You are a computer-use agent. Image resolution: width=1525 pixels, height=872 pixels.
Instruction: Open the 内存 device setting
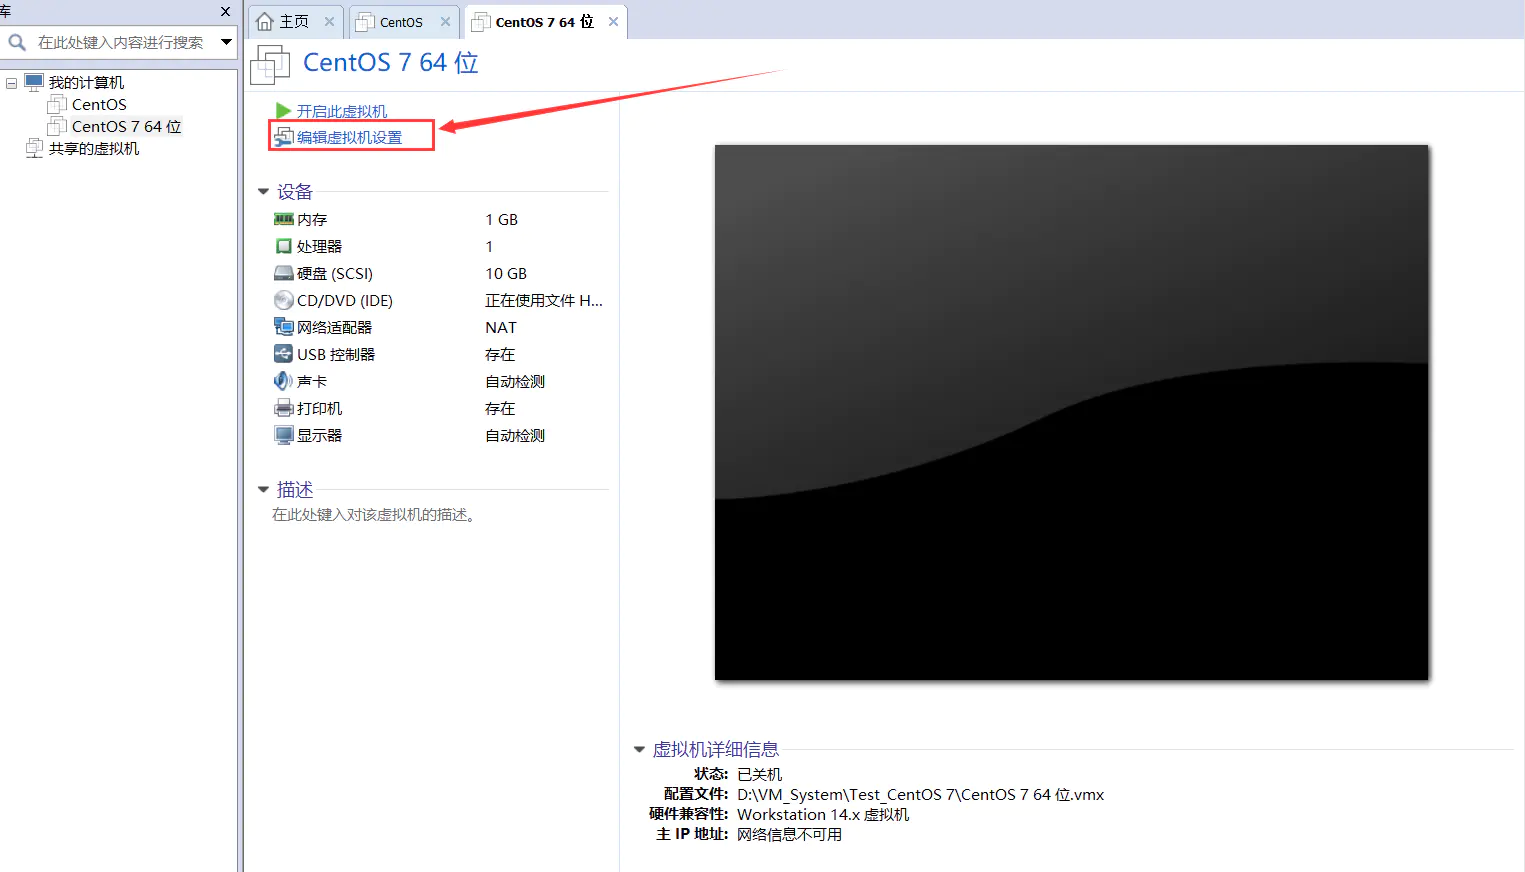tap(312, 219)
